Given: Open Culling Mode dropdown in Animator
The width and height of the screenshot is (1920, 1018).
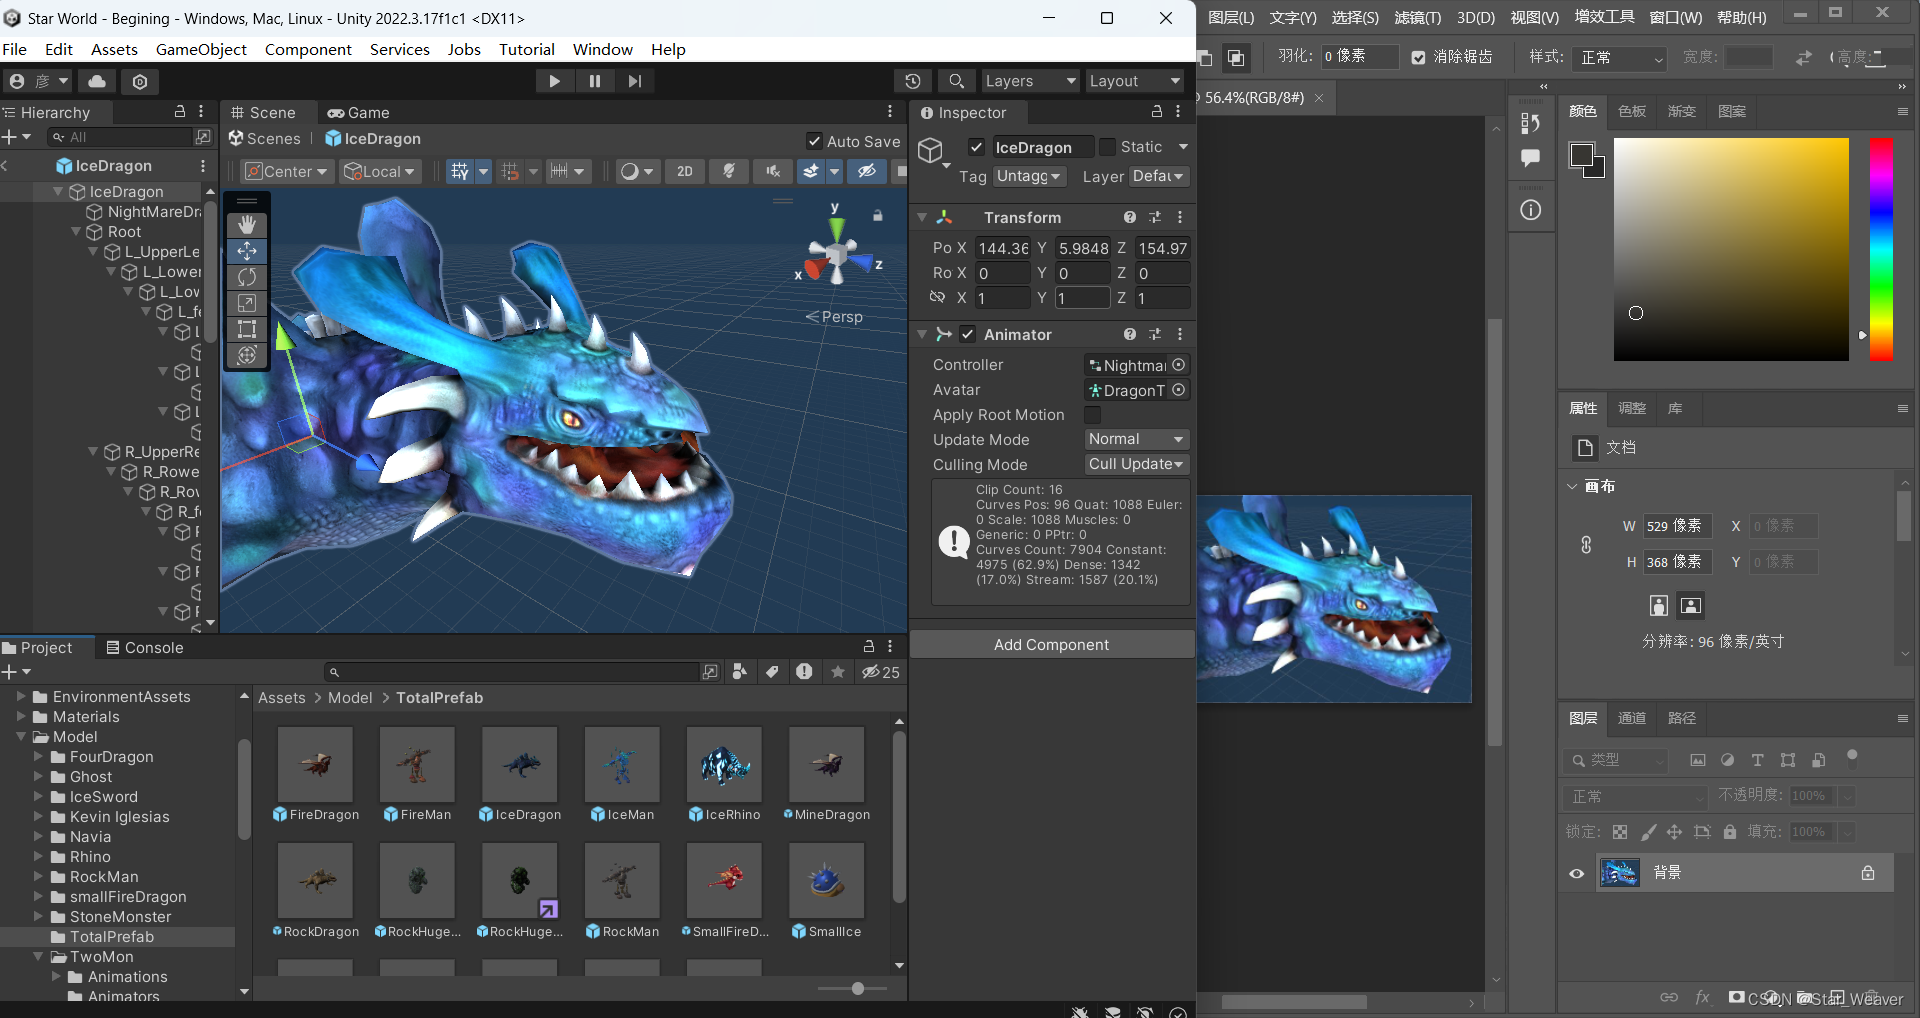Looking at the screenshot, I should tap(1136, 464).
